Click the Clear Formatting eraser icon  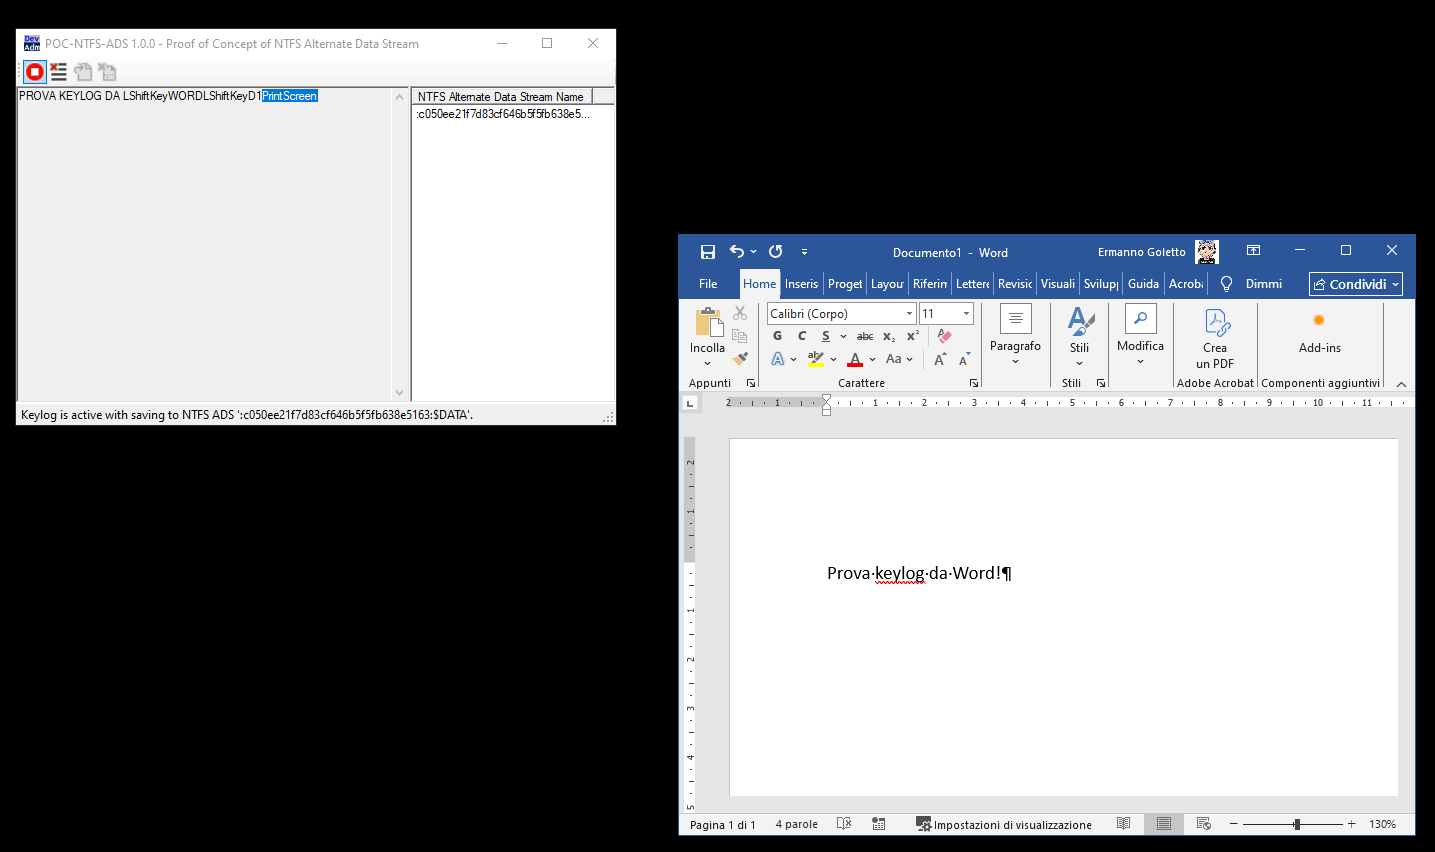coord(944,336)
